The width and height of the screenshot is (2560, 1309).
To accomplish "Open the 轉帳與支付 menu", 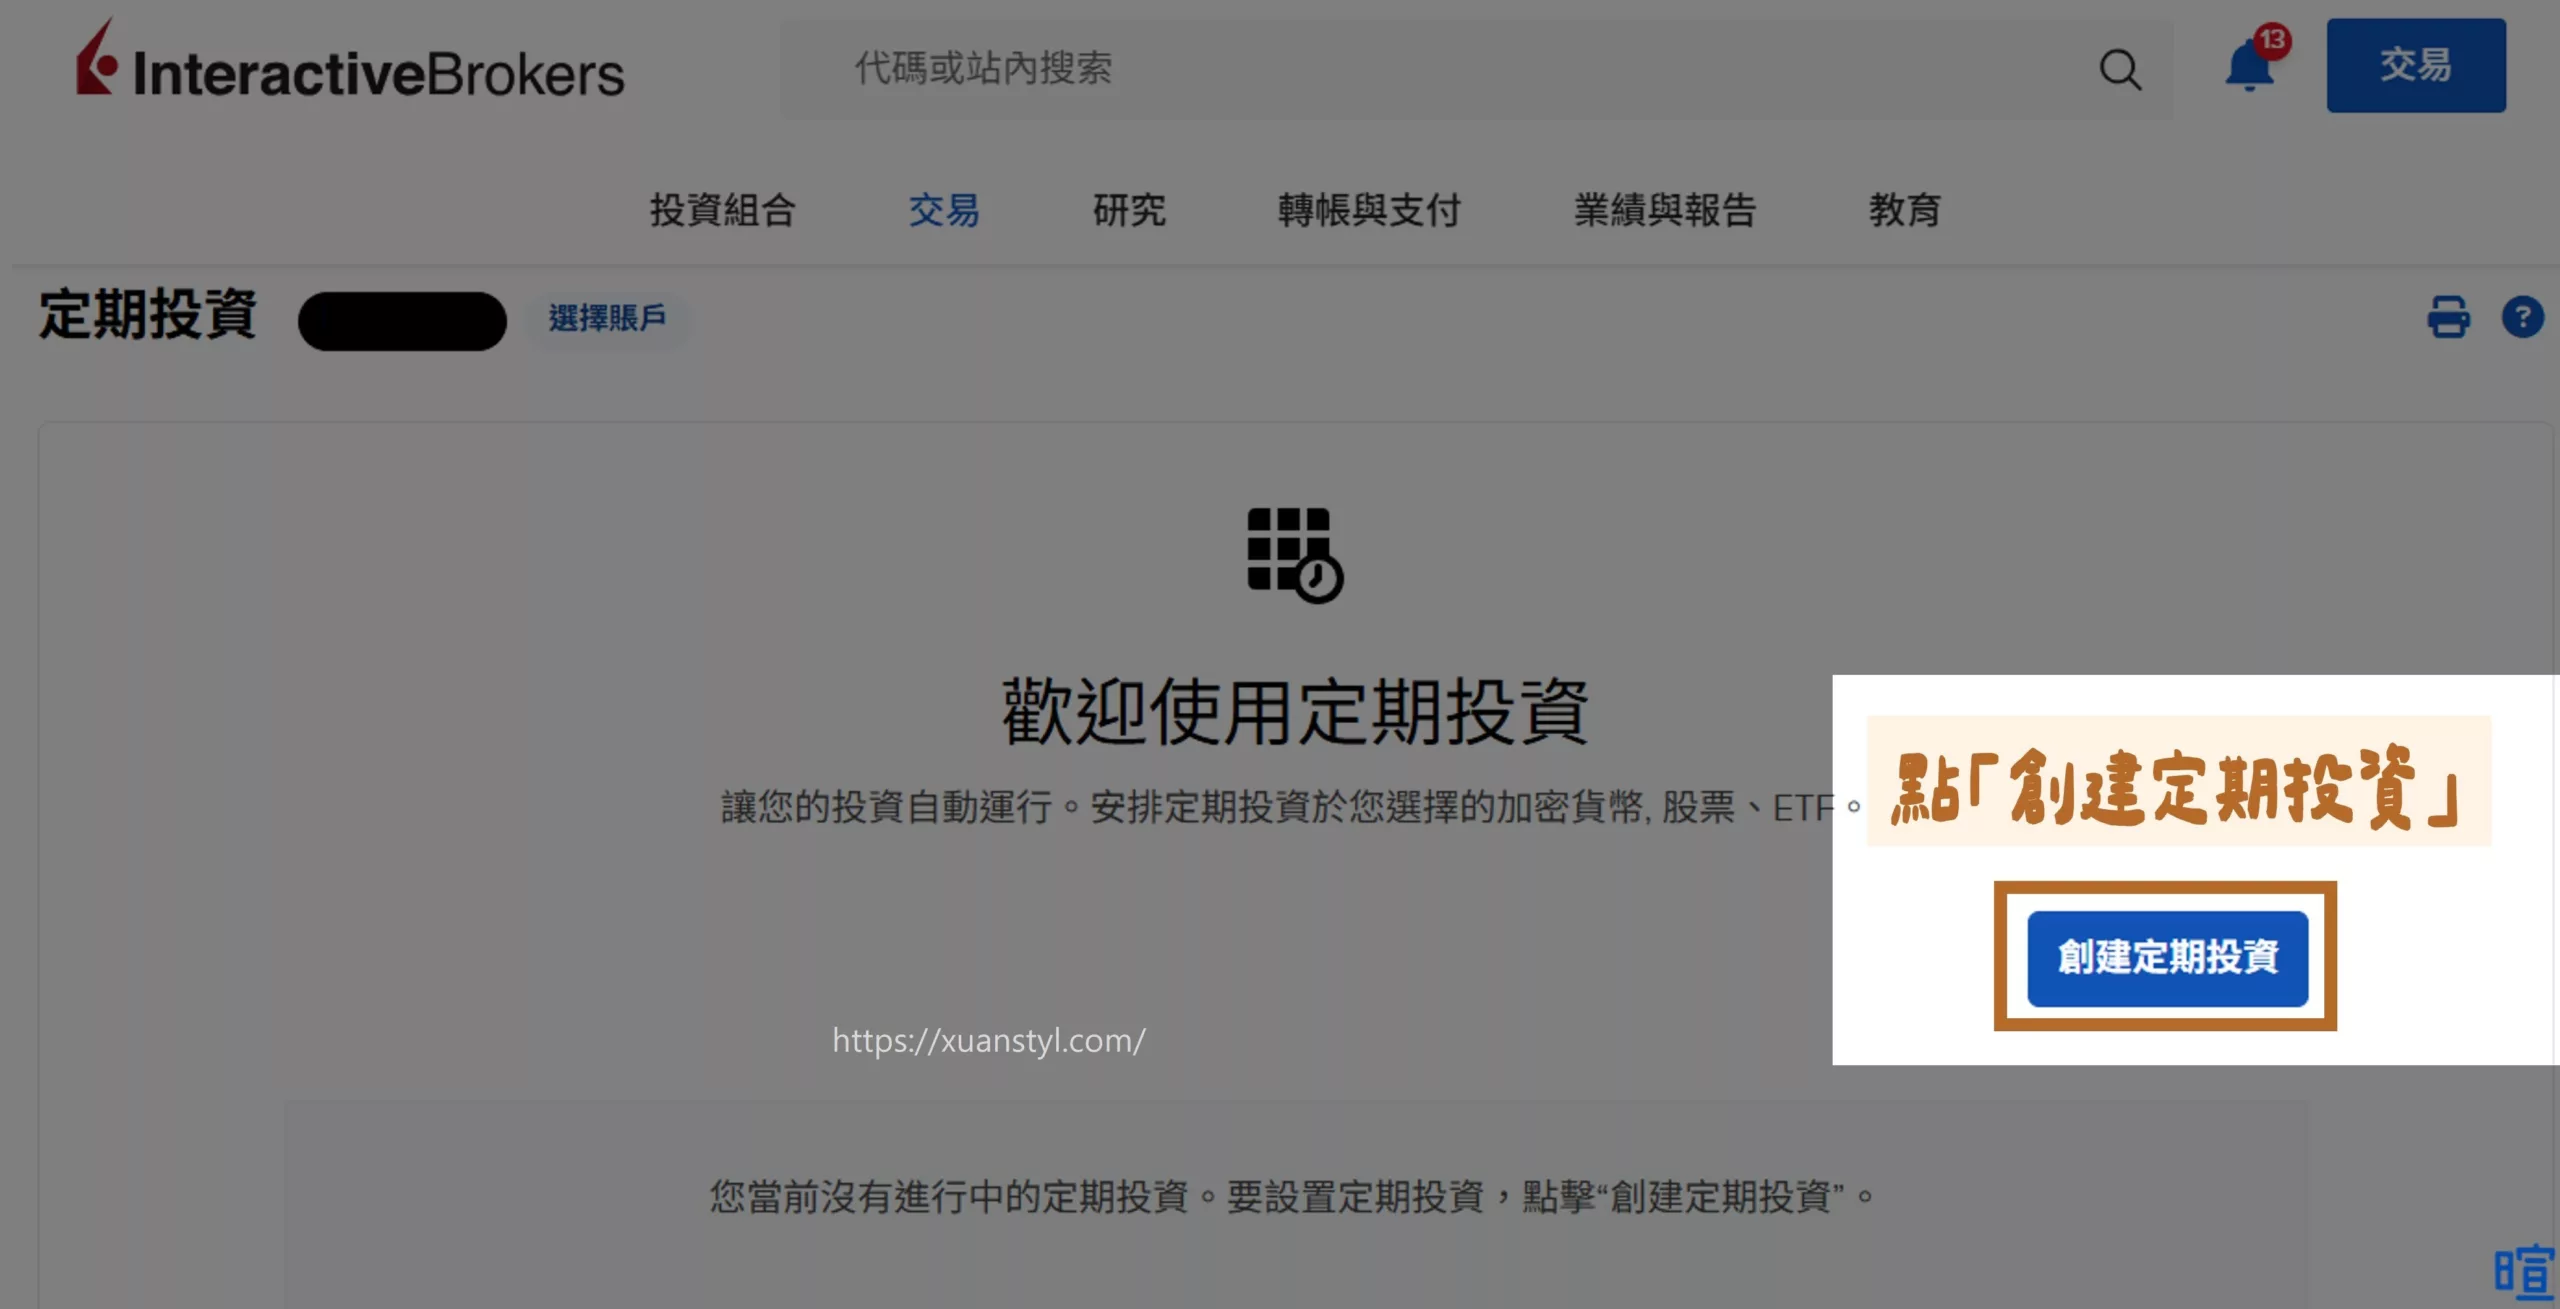I will pos(1369,210).
